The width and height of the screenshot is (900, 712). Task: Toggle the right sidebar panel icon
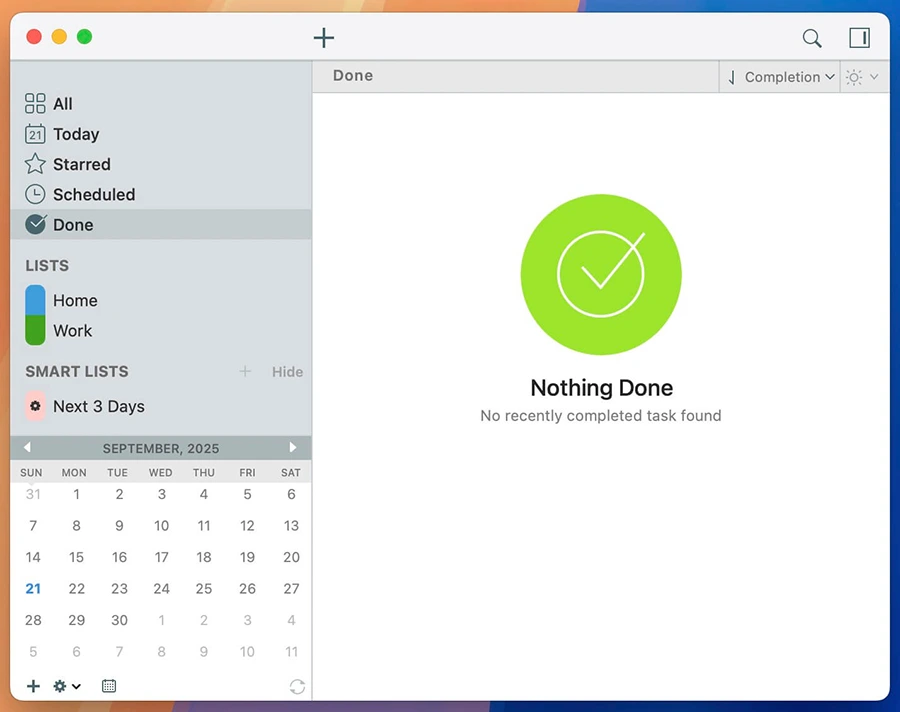point(859,38)
